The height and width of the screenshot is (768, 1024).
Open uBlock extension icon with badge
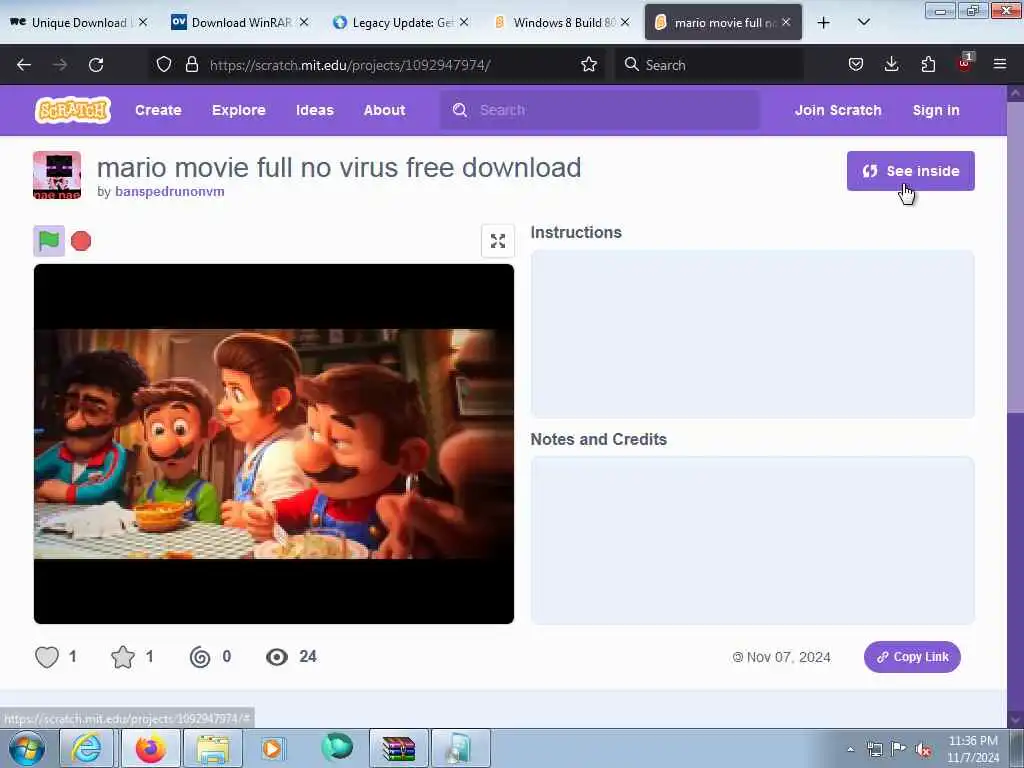965,63
